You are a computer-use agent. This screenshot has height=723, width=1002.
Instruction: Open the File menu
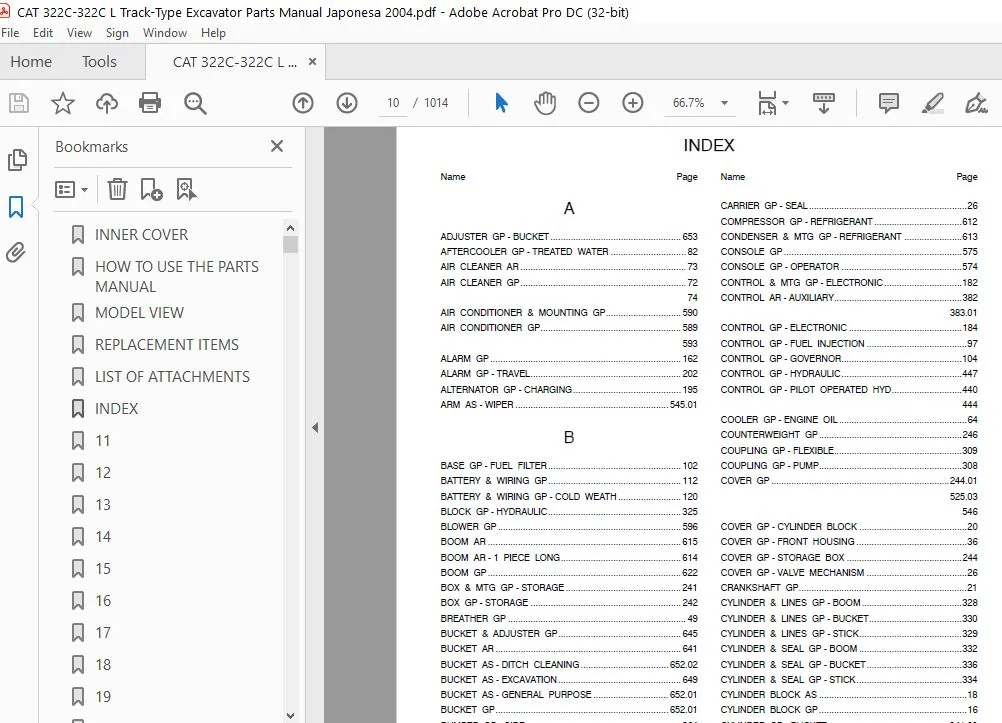10,33
